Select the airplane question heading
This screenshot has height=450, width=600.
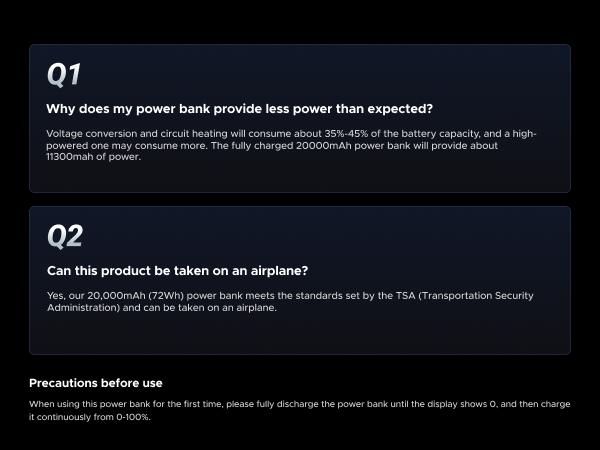(179, 271)
